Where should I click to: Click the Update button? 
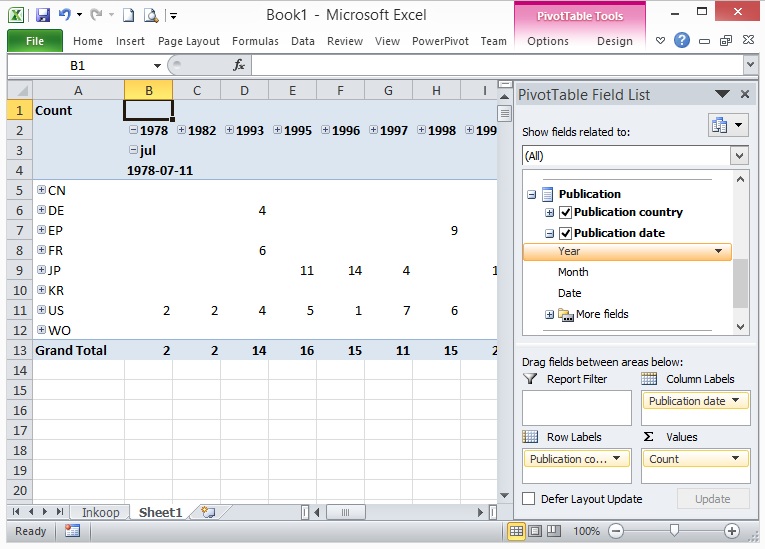pos(713,499)
